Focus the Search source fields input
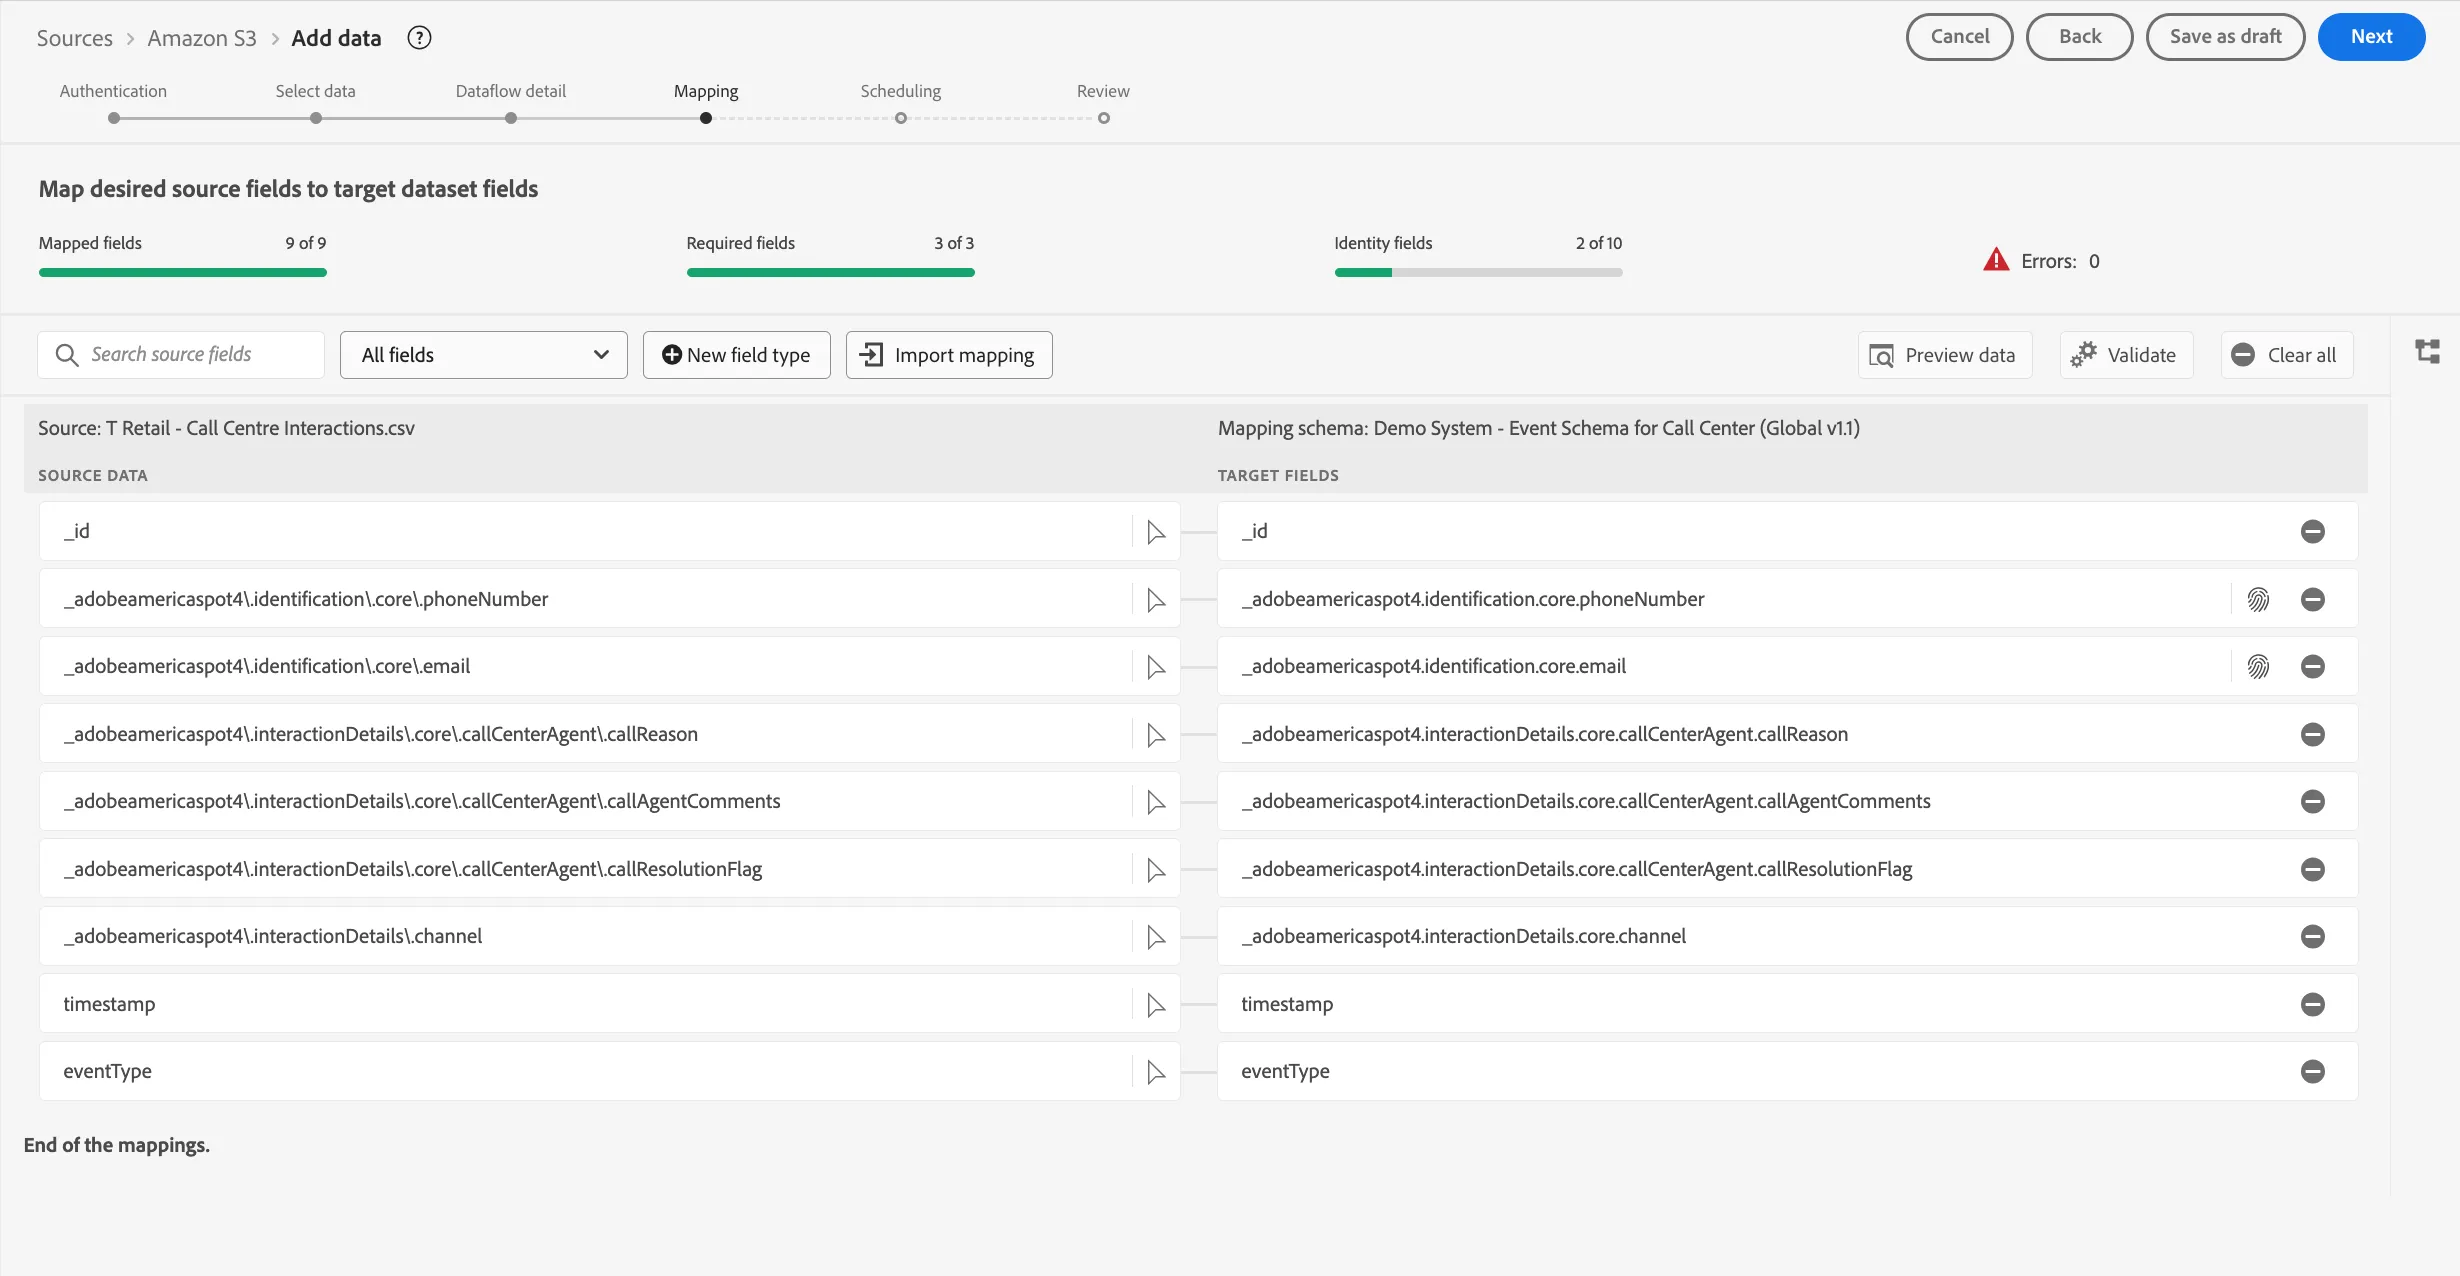The width and height of the screenshot is (2460, 1276). coord(181,355)
